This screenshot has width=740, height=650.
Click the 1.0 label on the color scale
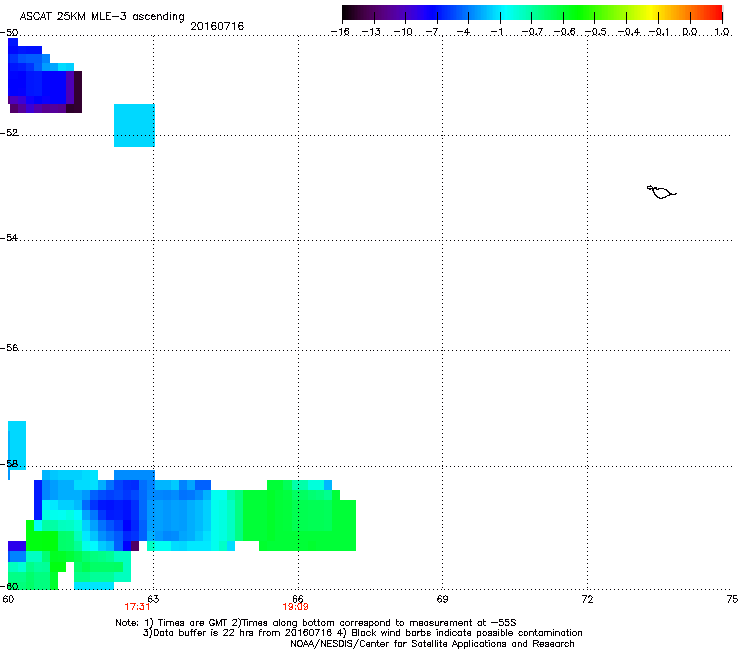[722, 32]
